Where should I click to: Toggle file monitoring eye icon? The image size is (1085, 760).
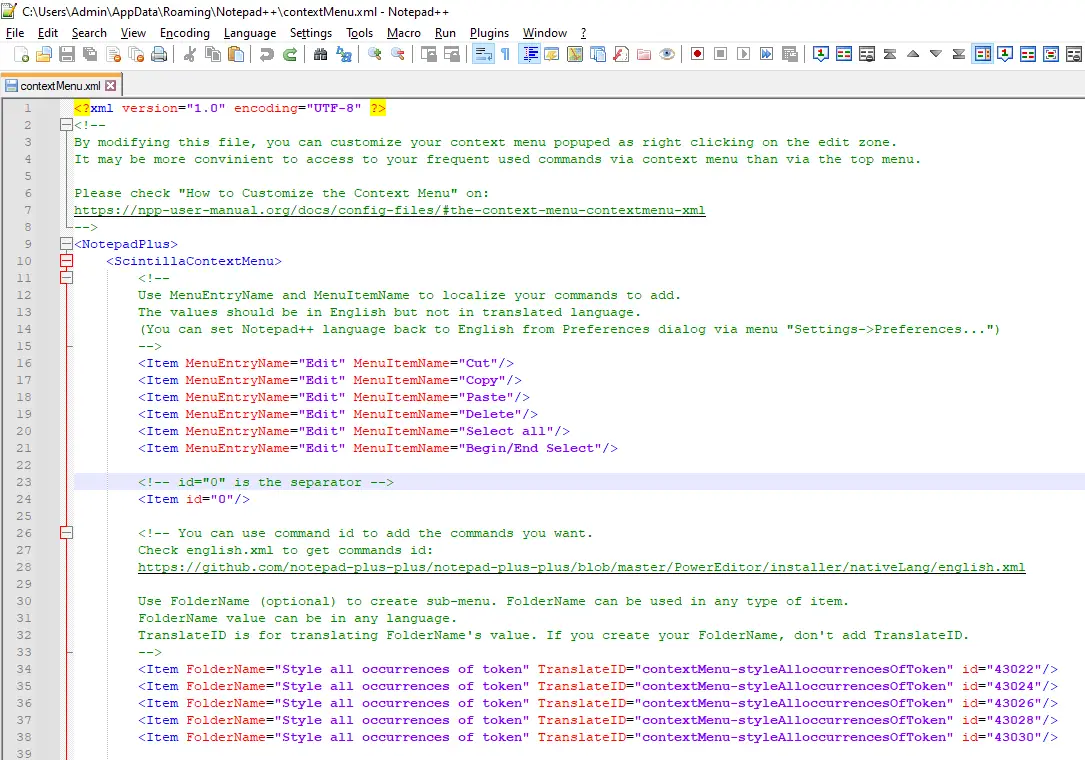[667, 54]
